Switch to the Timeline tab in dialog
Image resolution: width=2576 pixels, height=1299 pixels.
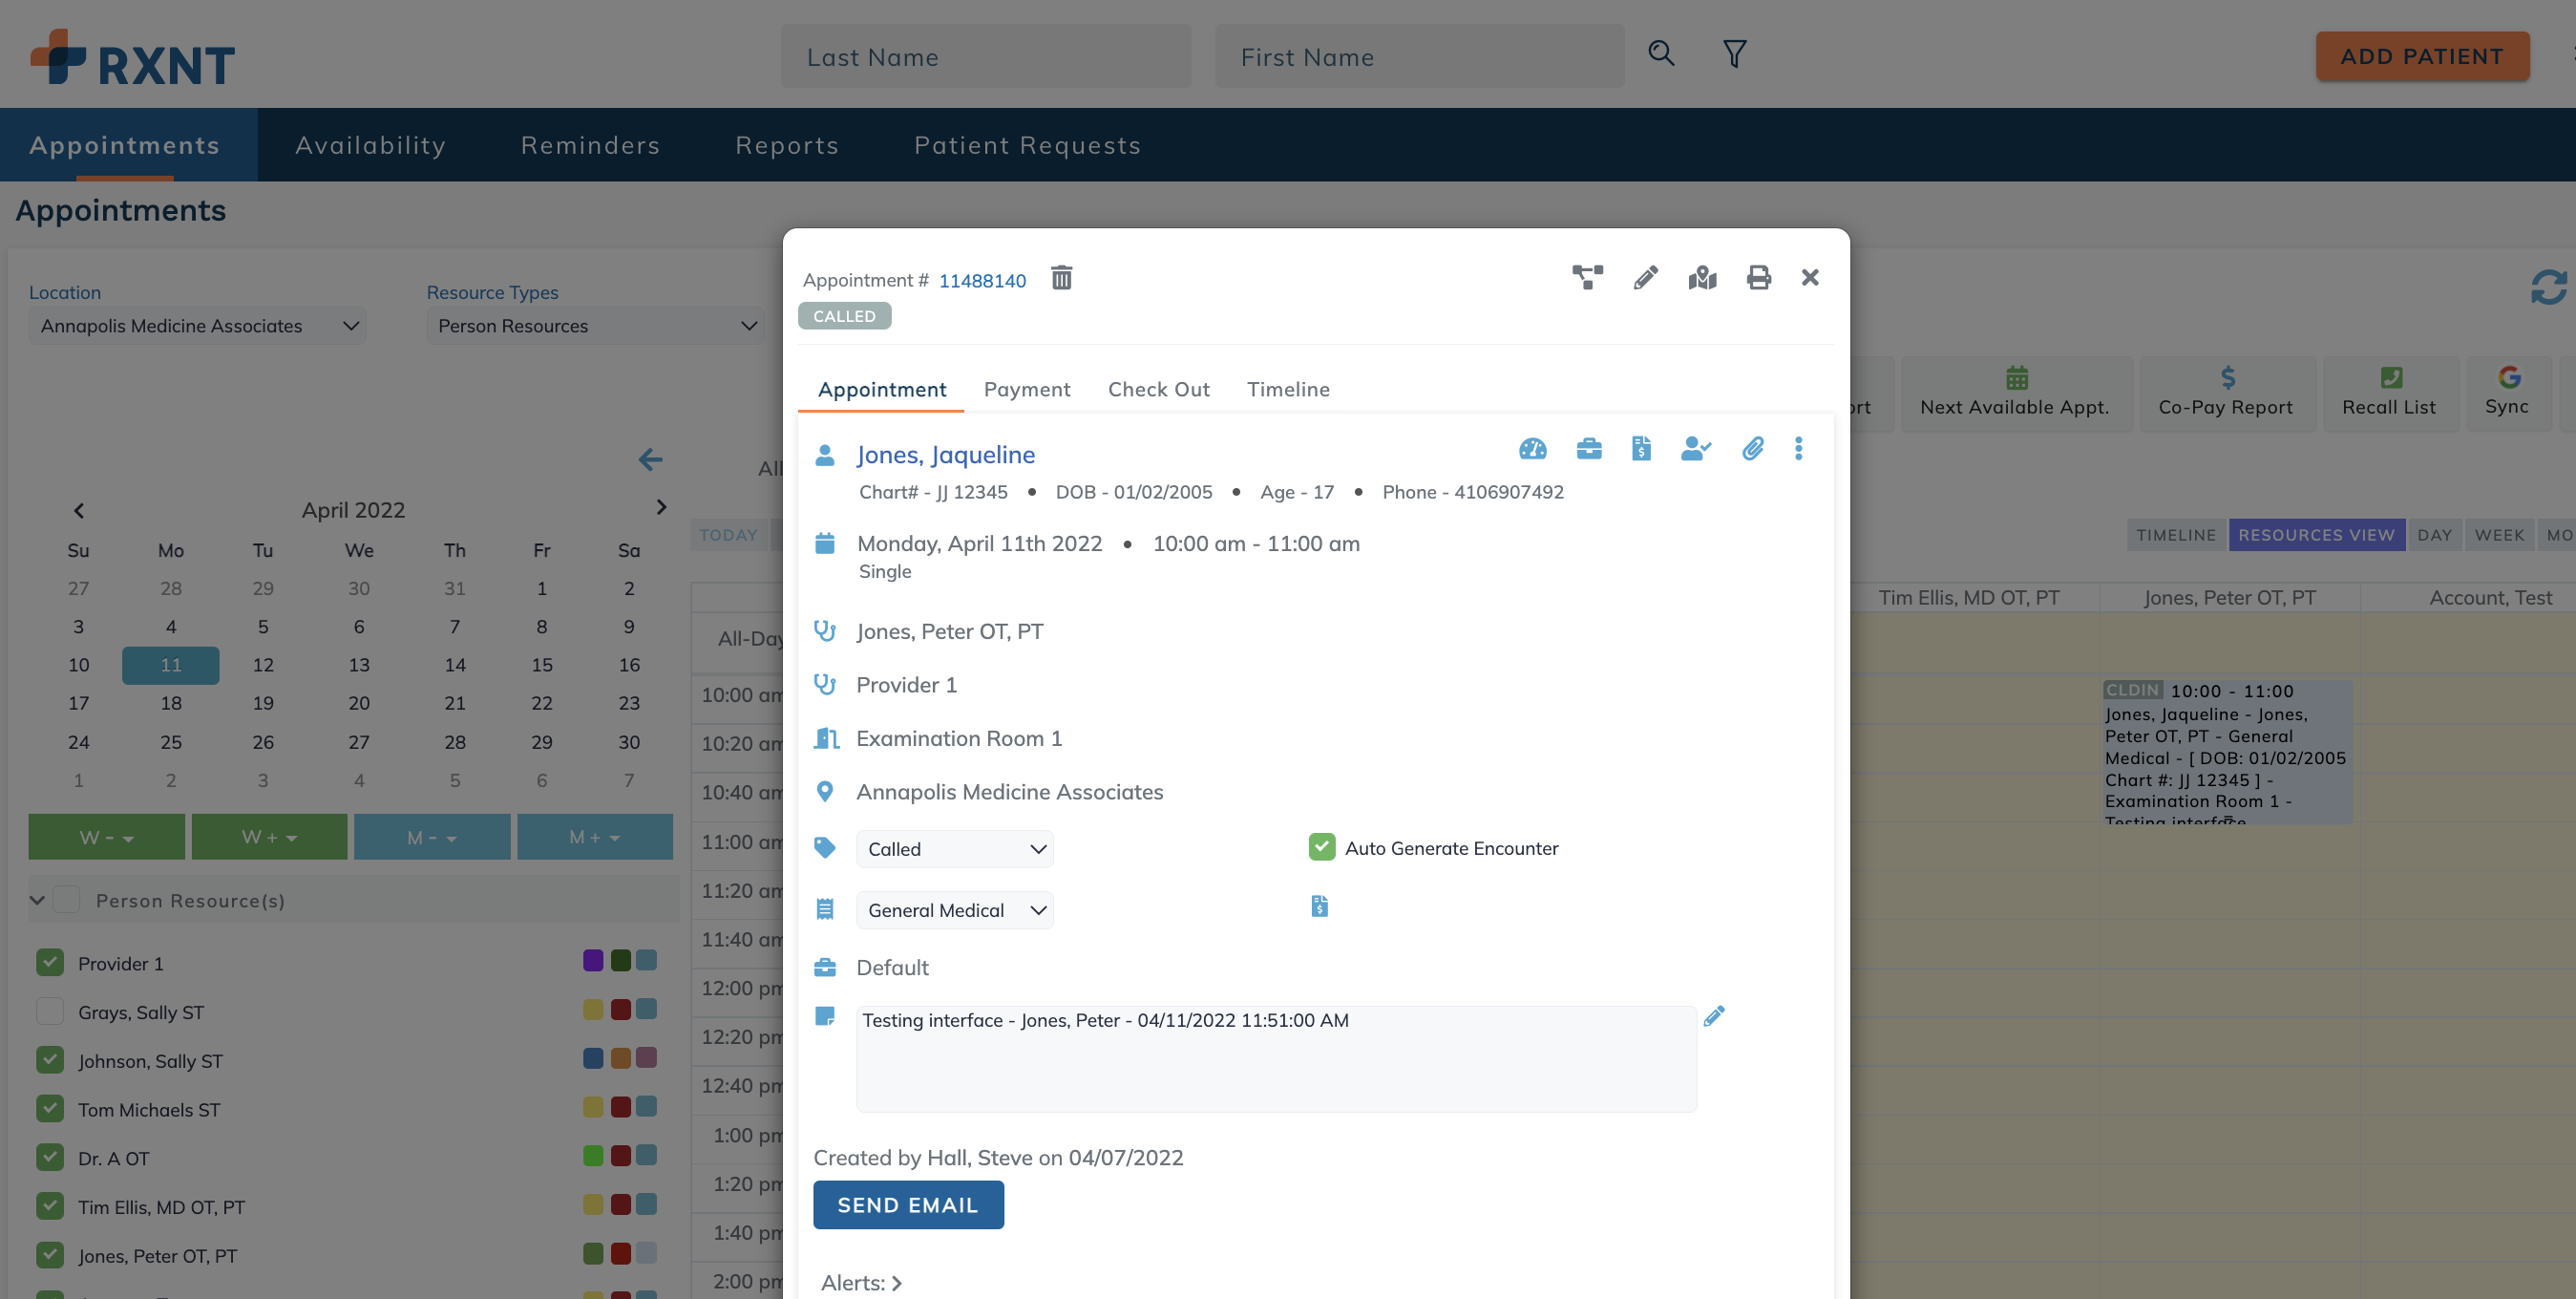(x=1288, y=389)
